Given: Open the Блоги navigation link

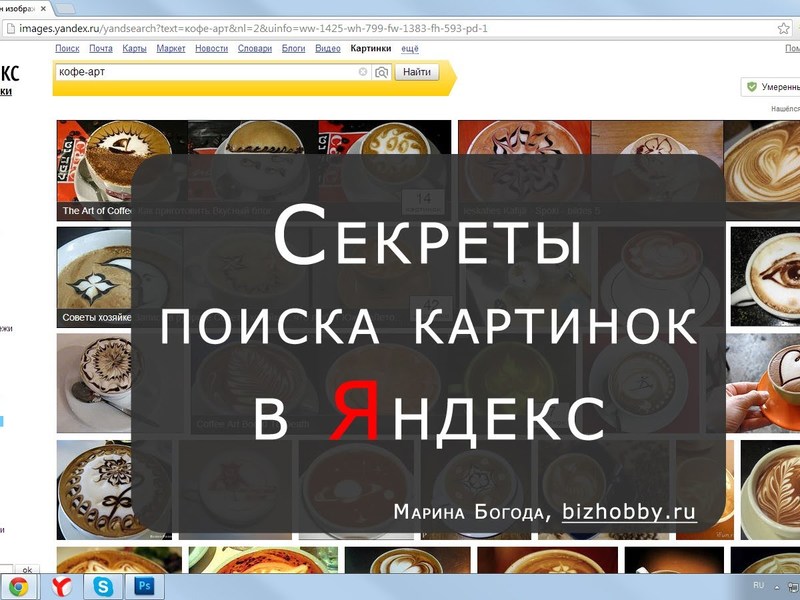Looking at the screenshot, I should click(x=293, y=48).
